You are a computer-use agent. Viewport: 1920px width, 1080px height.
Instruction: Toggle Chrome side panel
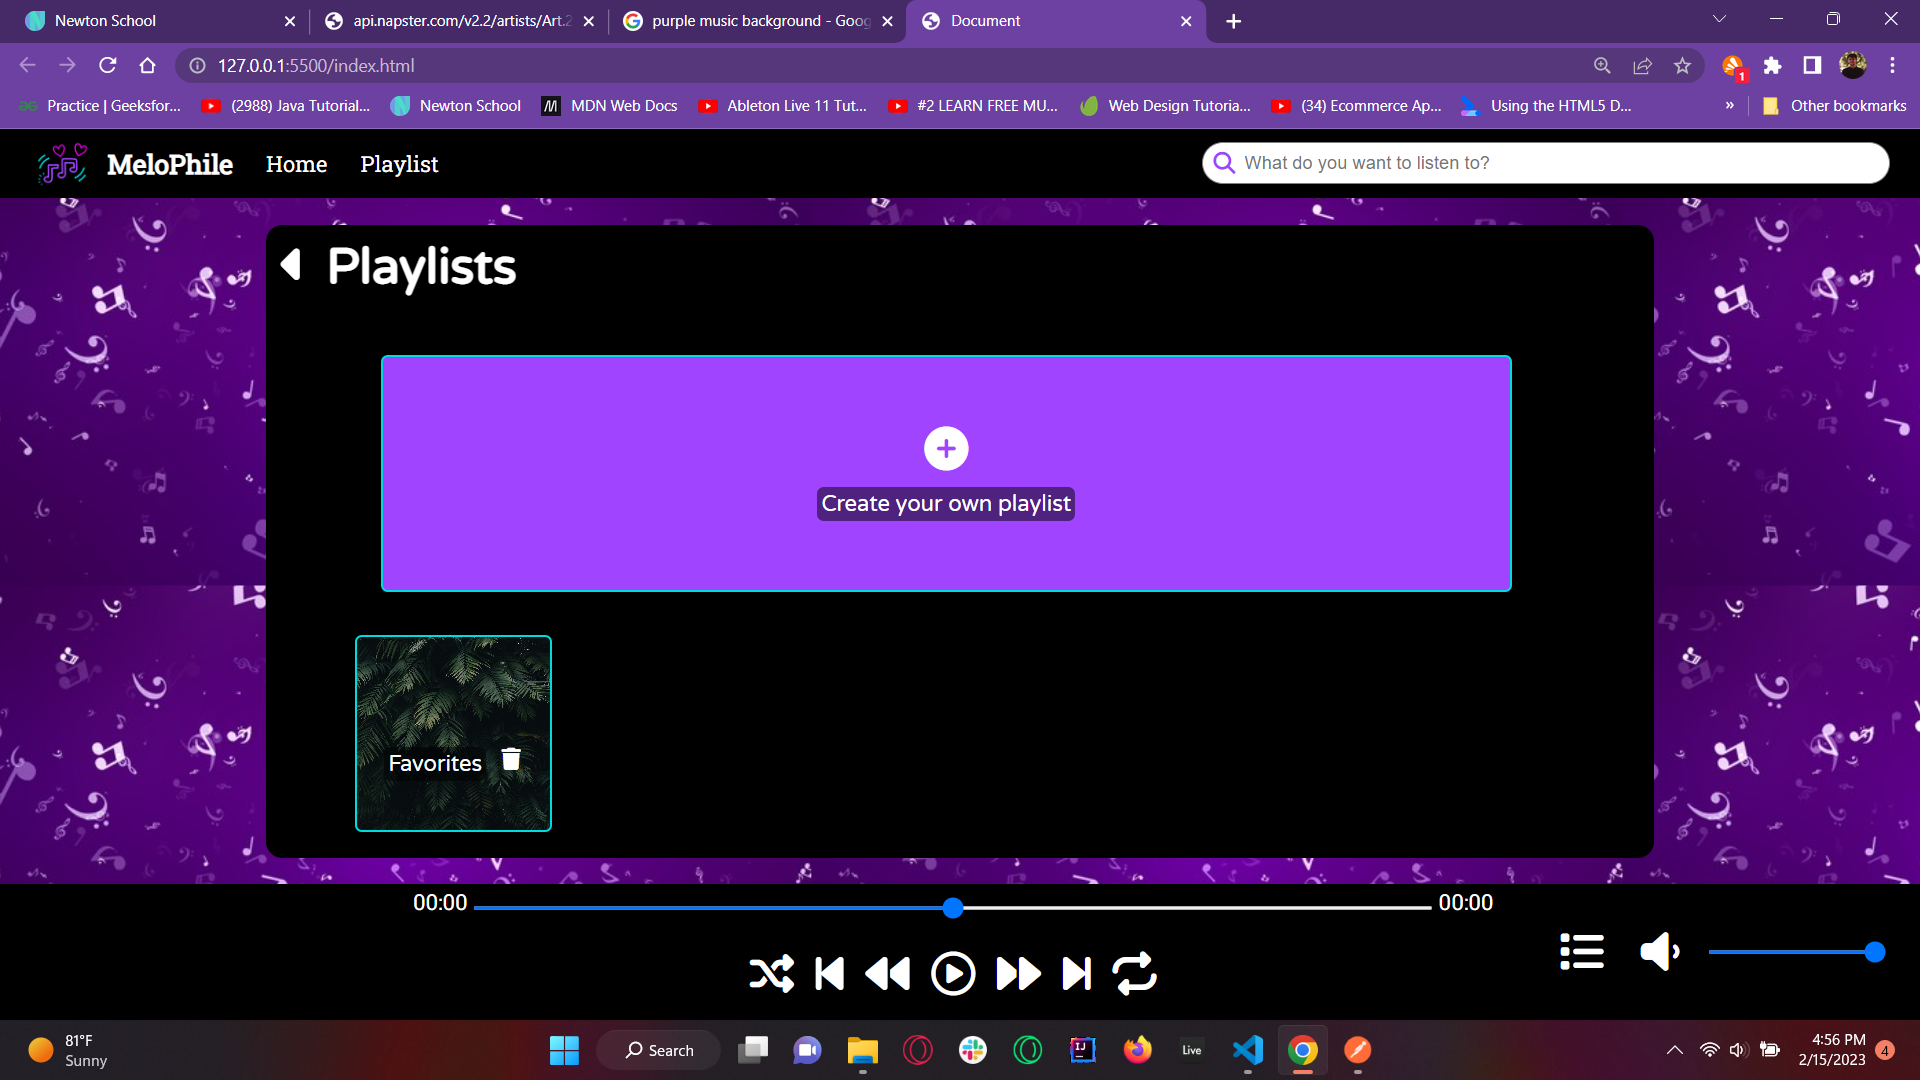1812,65
